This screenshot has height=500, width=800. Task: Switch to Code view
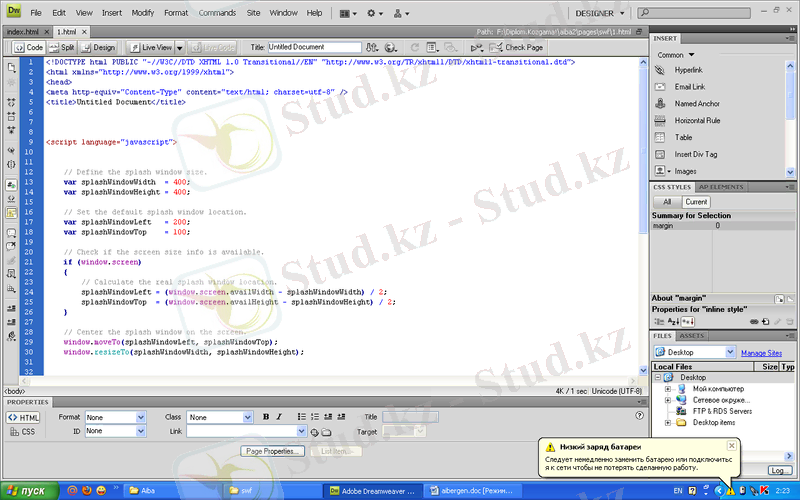pos(29,47)
